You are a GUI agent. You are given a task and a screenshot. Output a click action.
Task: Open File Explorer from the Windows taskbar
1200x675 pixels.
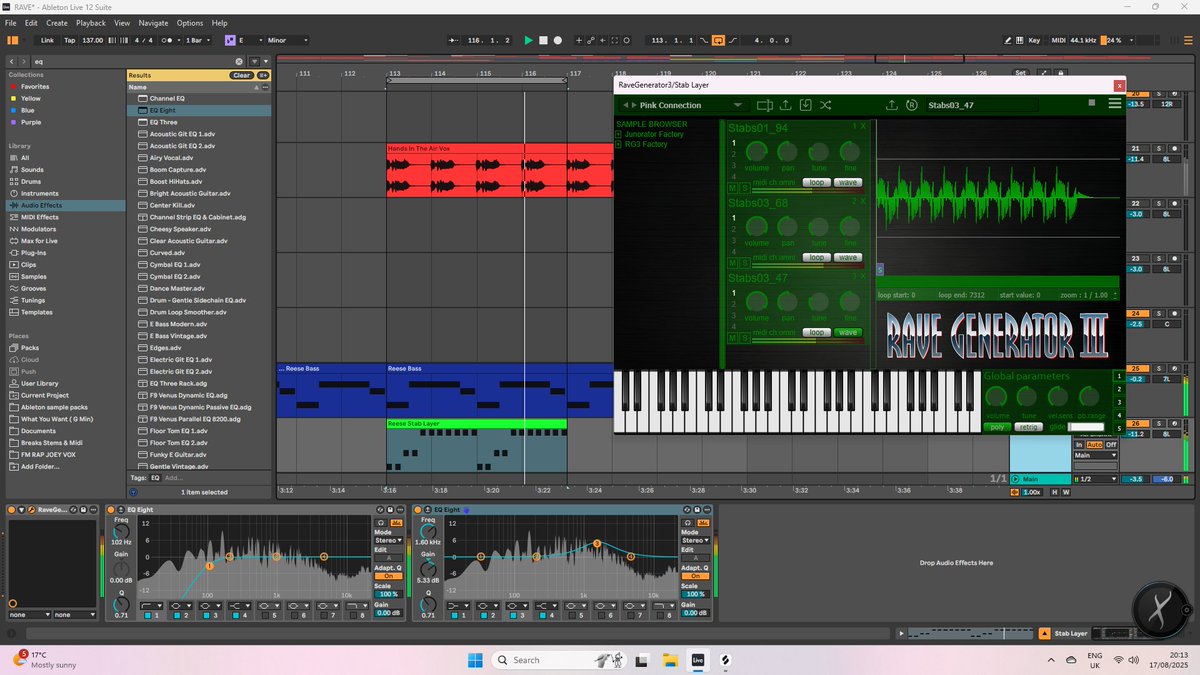tap(671, 660)
